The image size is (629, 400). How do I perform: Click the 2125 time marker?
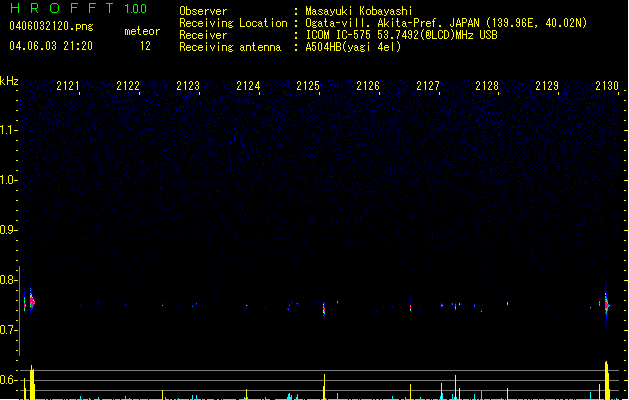click(308, 86)
